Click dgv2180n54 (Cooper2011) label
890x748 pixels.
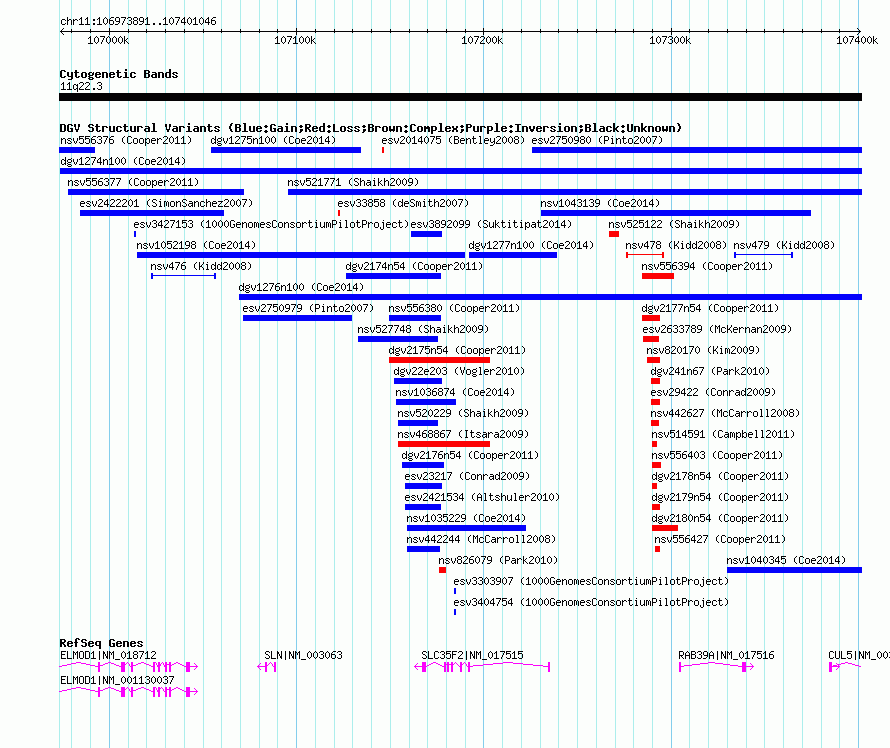tap(720, 518)
